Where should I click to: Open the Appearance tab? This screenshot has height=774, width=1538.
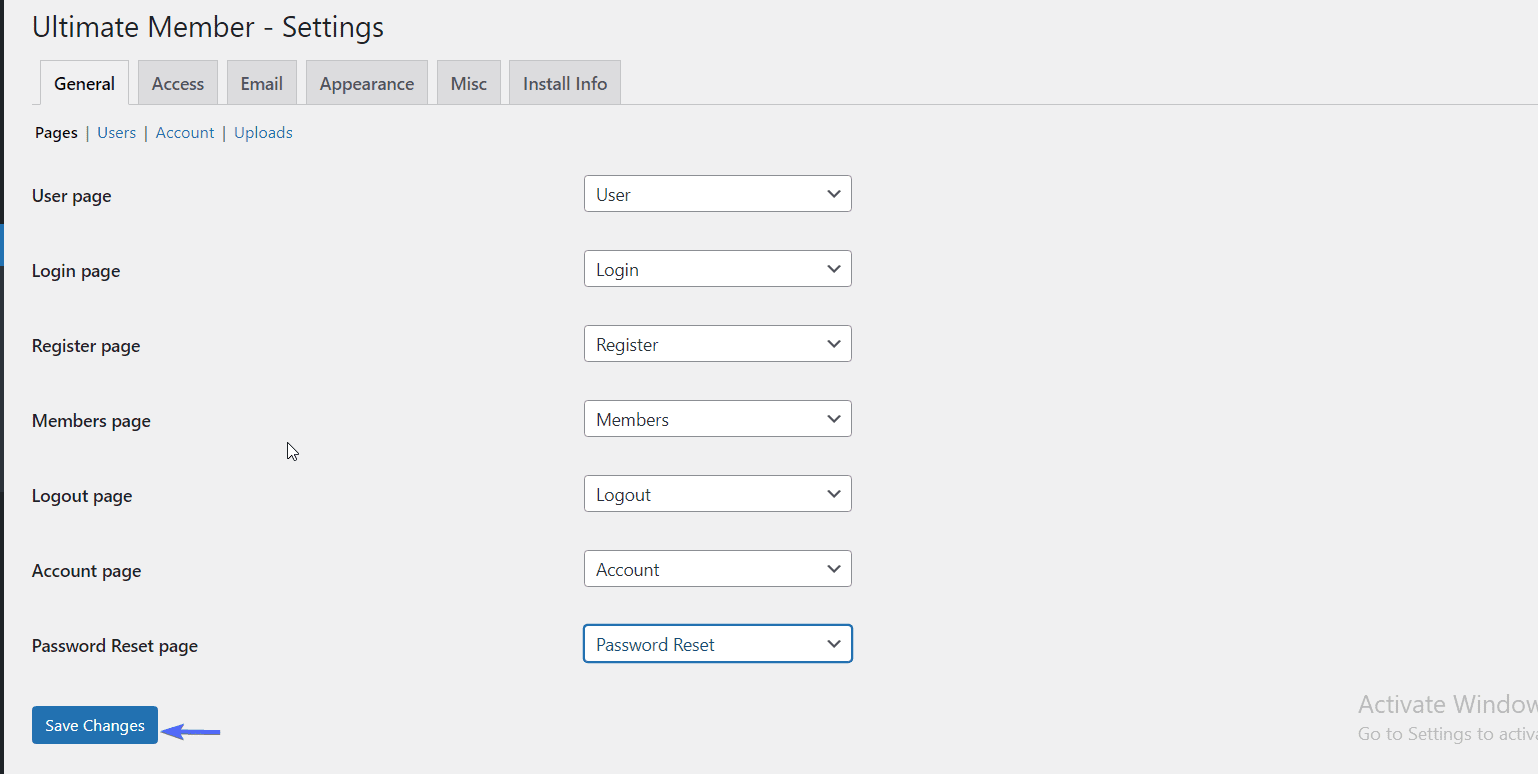click(x=367, y=83)
